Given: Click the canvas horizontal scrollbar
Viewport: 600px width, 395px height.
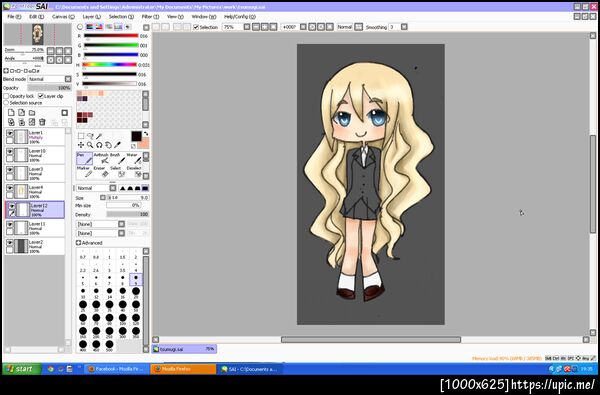Looking at the screenshot, I should [371, 340].
